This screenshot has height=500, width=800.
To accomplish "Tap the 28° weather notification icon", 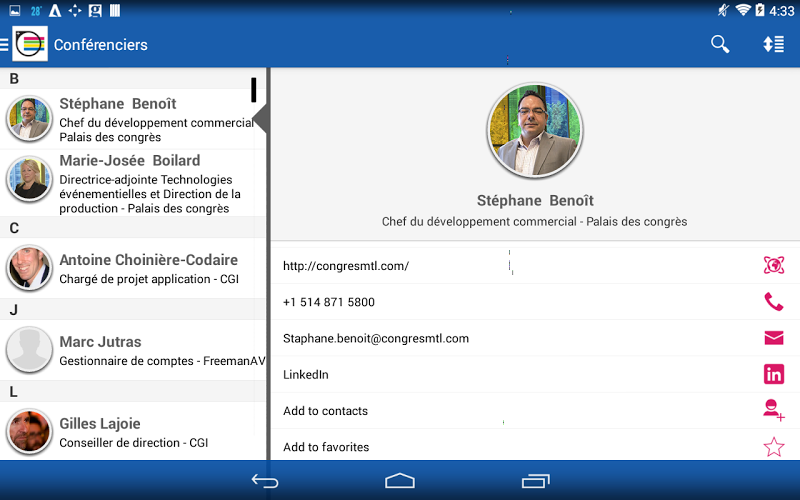I will [36, 11].
